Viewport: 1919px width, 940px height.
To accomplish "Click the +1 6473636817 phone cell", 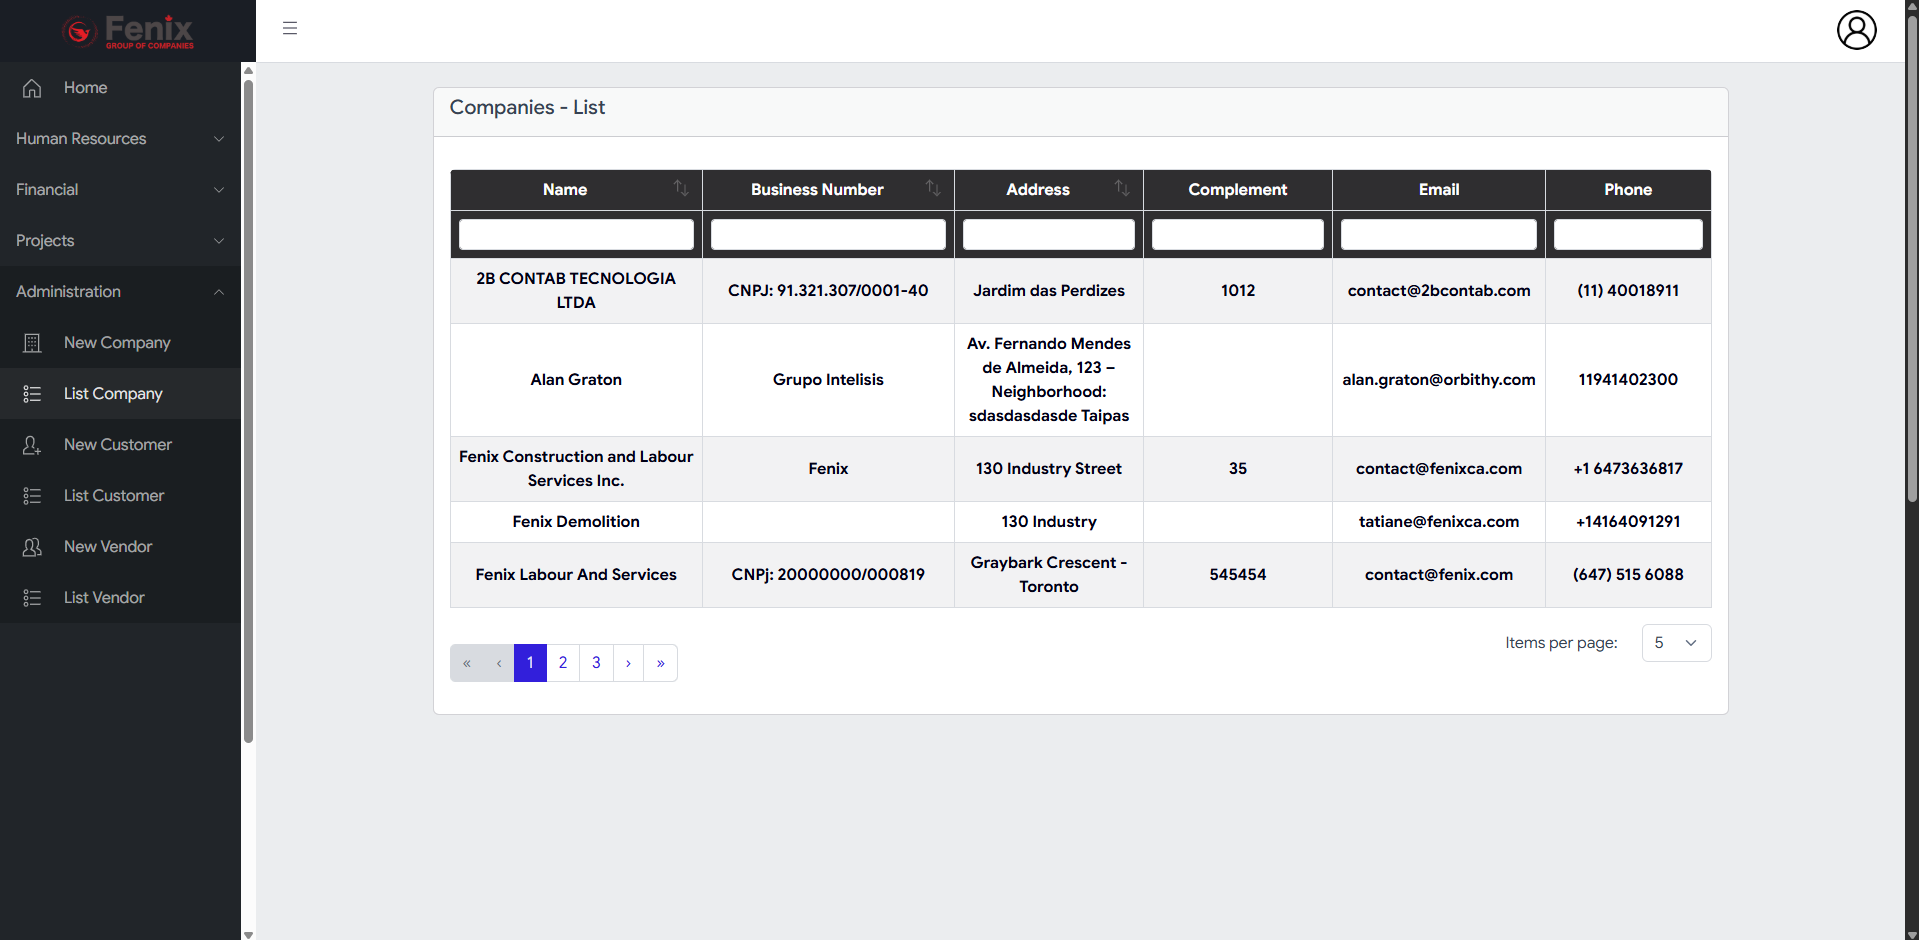I will pos(1628,469).
